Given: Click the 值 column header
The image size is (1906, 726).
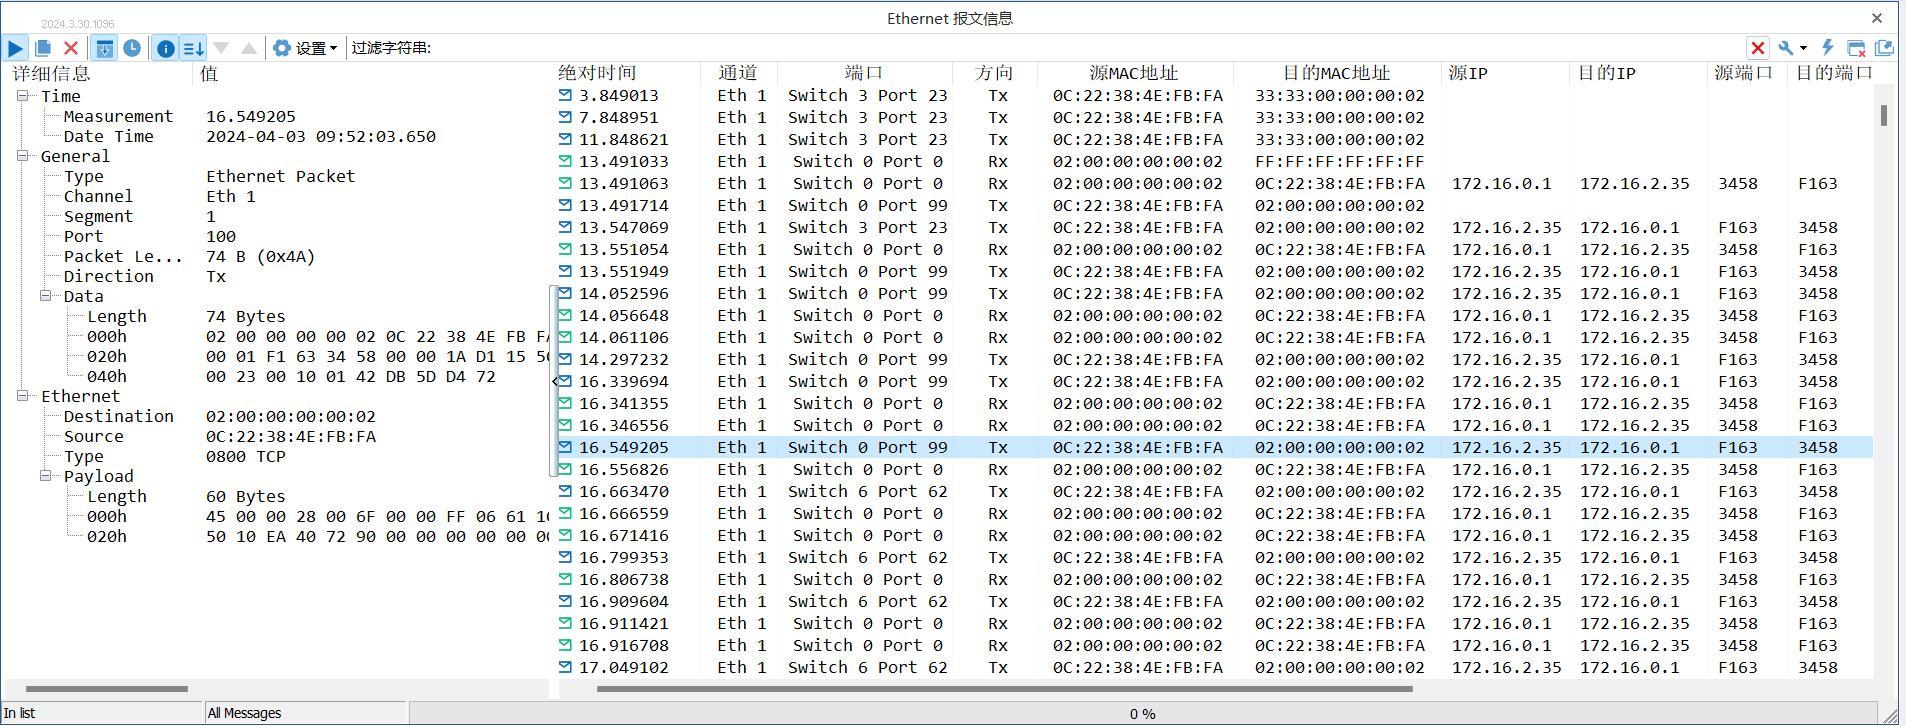Looking at the screenshot, I should pyautogui.click(x=370, y=73).
